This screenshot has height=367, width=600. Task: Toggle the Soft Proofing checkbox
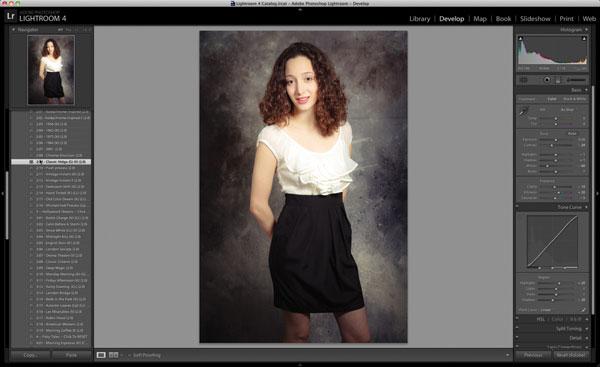click(130, 356)
